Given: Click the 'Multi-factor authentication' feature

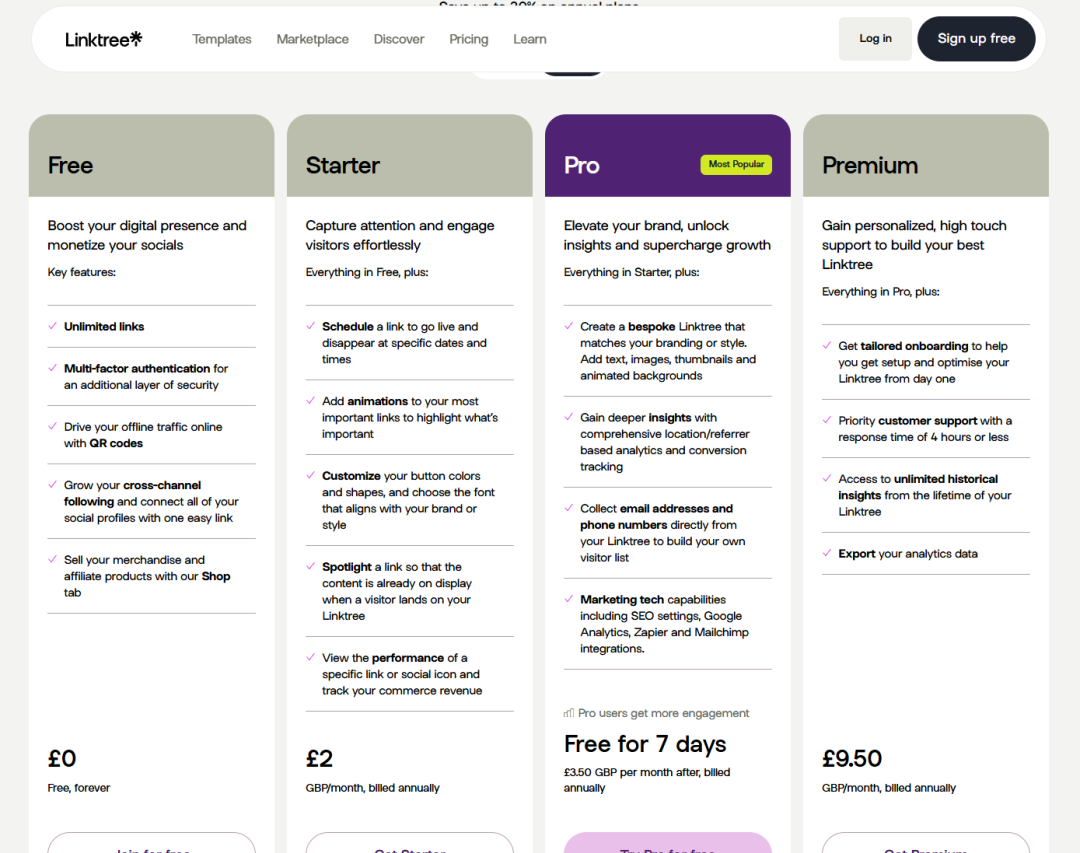Looking at the screenshot, I should tap(146, 377).
